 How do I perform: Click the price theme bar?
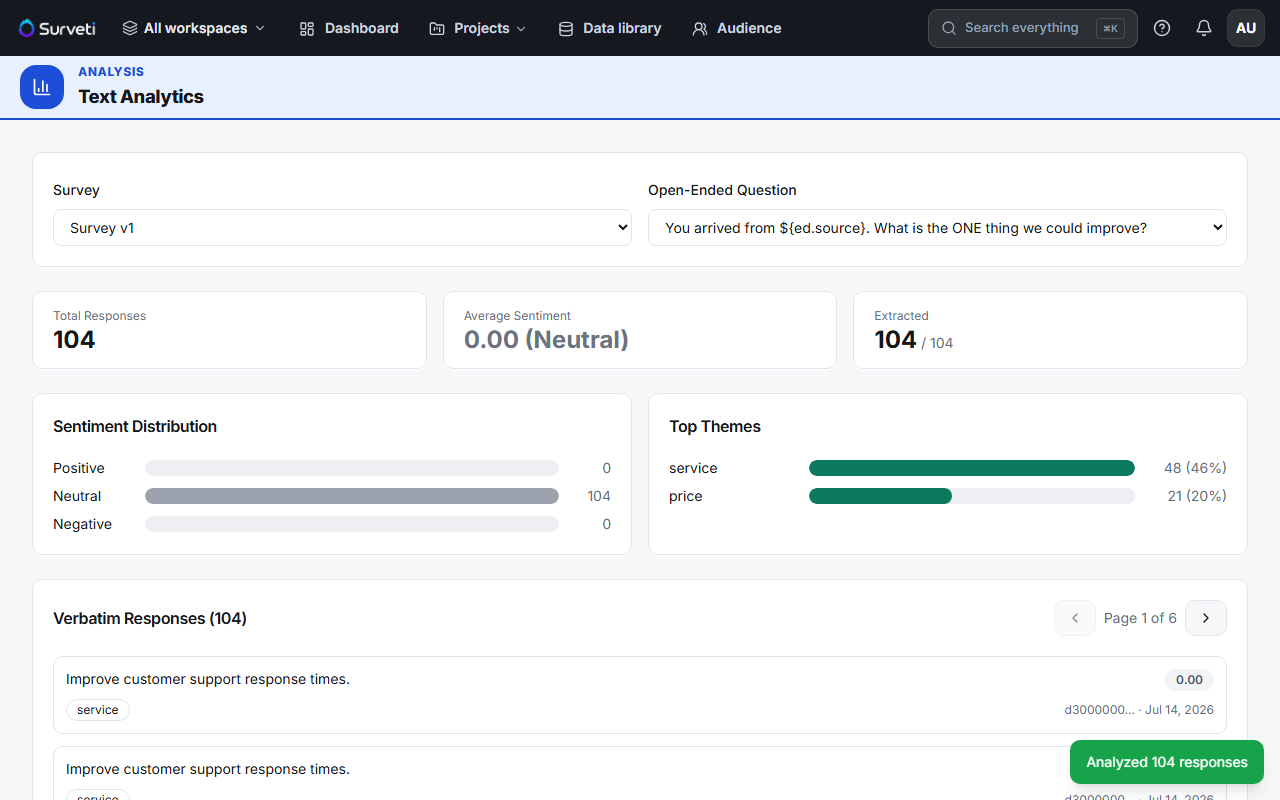(972, 496)
